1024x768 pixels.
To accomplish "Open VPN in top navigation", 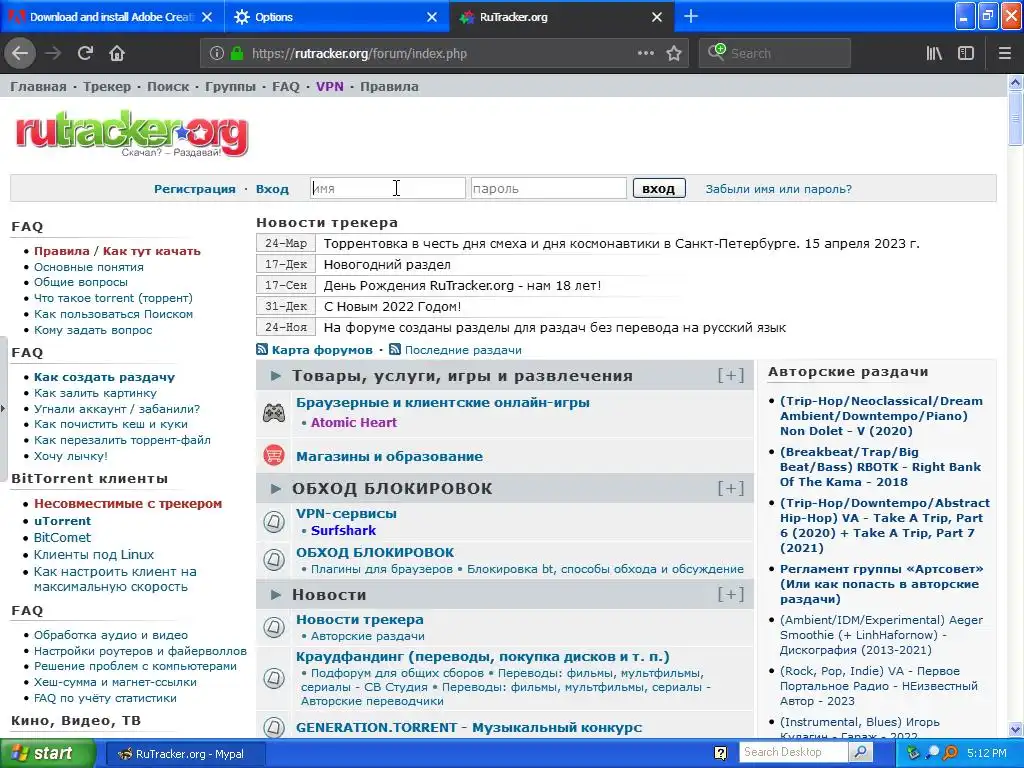I will point(330,86).
